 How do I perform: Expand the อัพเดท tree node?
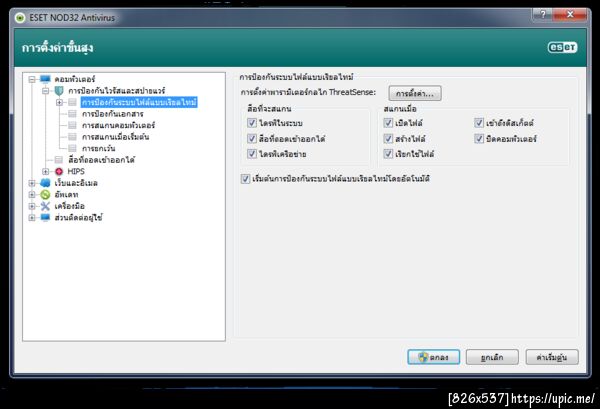point(32,194)
